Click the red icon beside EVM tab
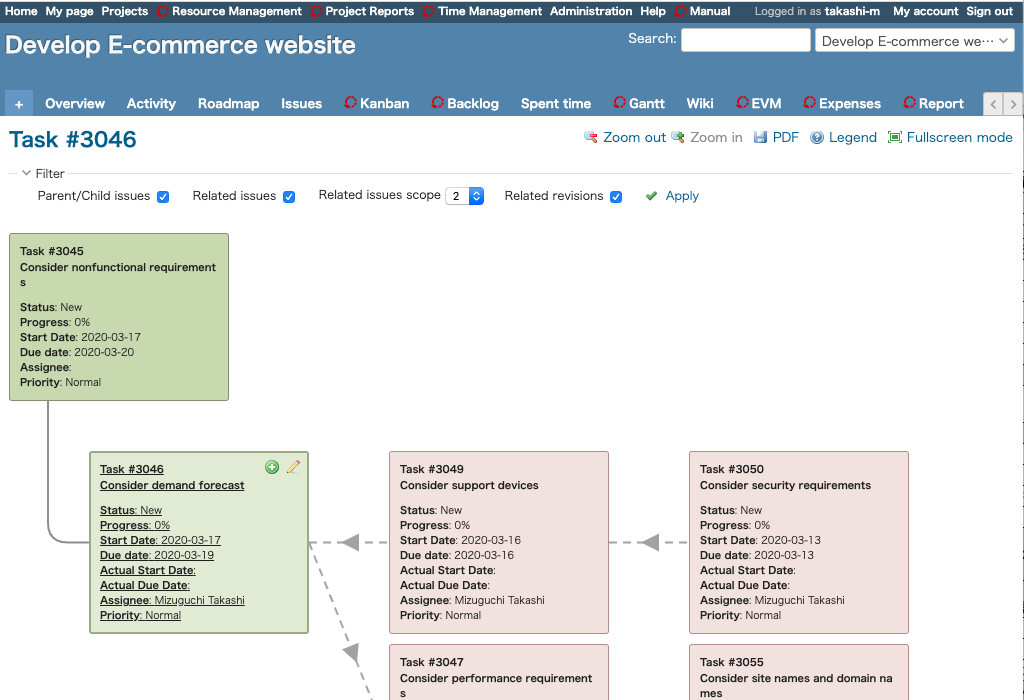The image size is (1024, 700). pyautogui.click(x=743, y=103)
